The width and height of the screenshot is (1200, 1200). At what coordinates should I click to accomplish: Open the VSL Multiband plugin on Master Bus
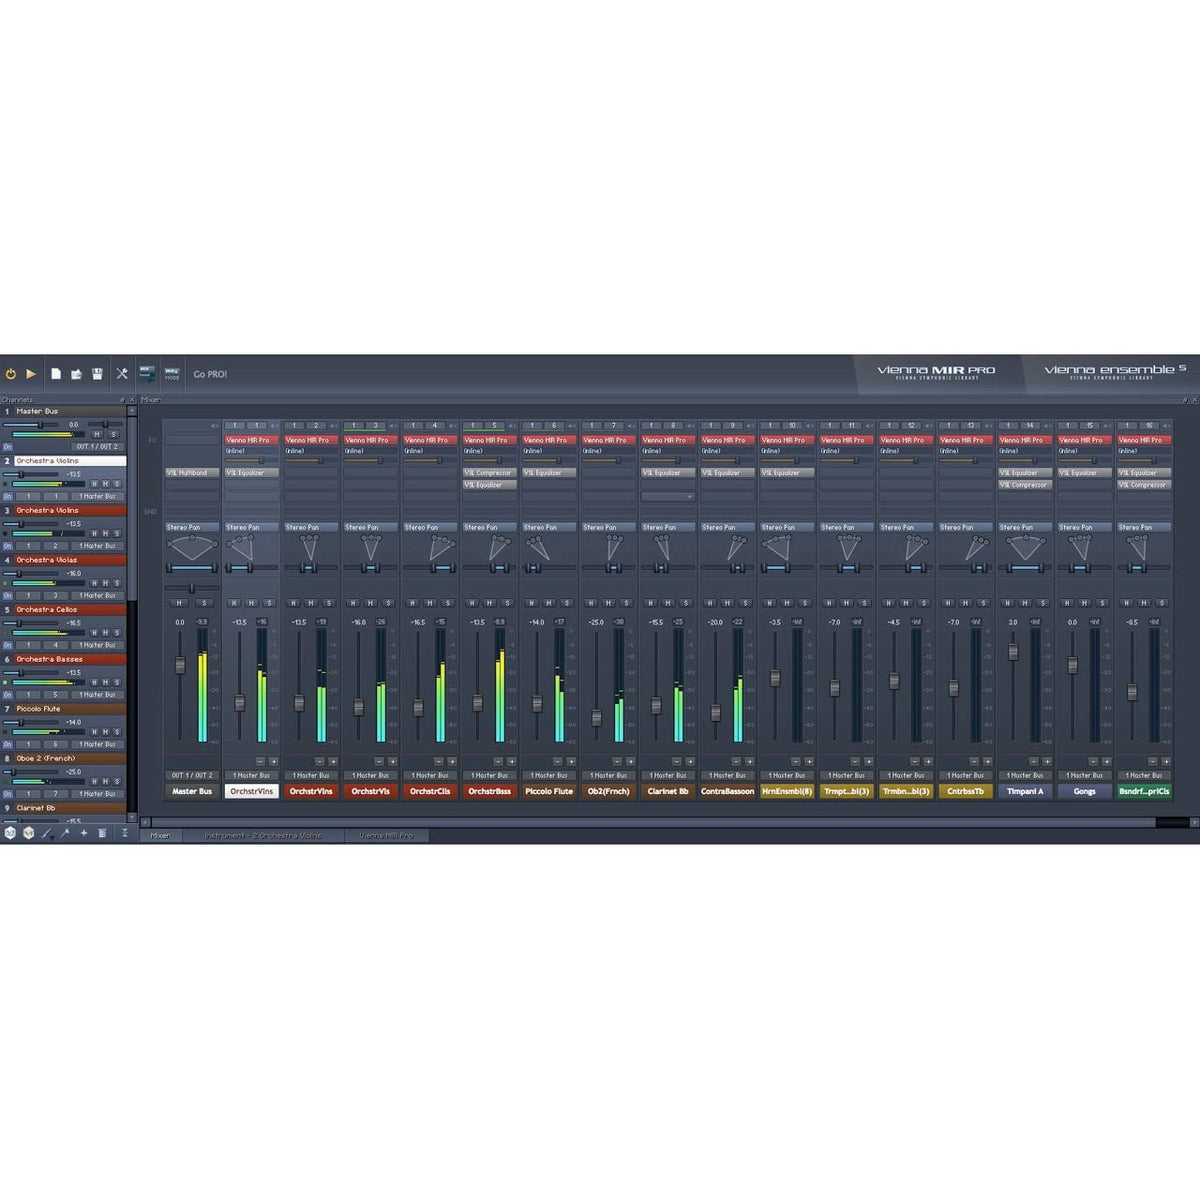coord(192,473)
